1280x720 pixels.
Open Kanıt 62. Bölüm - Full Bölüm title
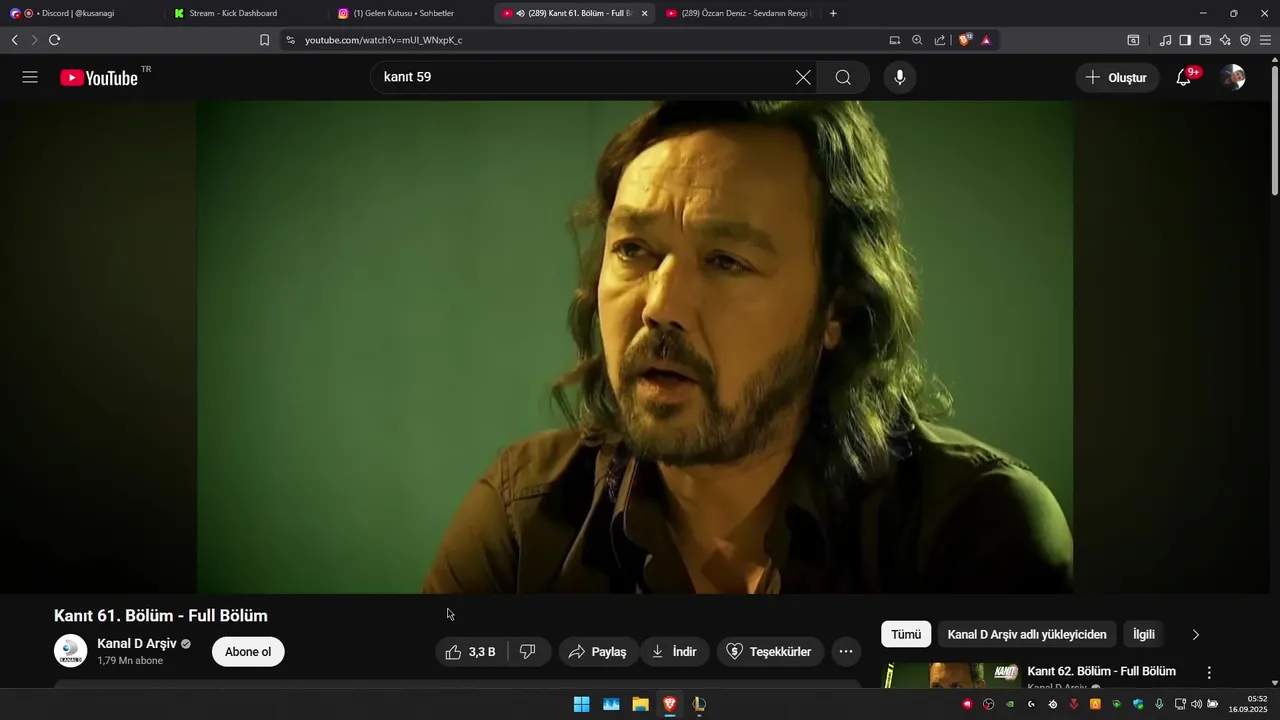[1101, 671]
